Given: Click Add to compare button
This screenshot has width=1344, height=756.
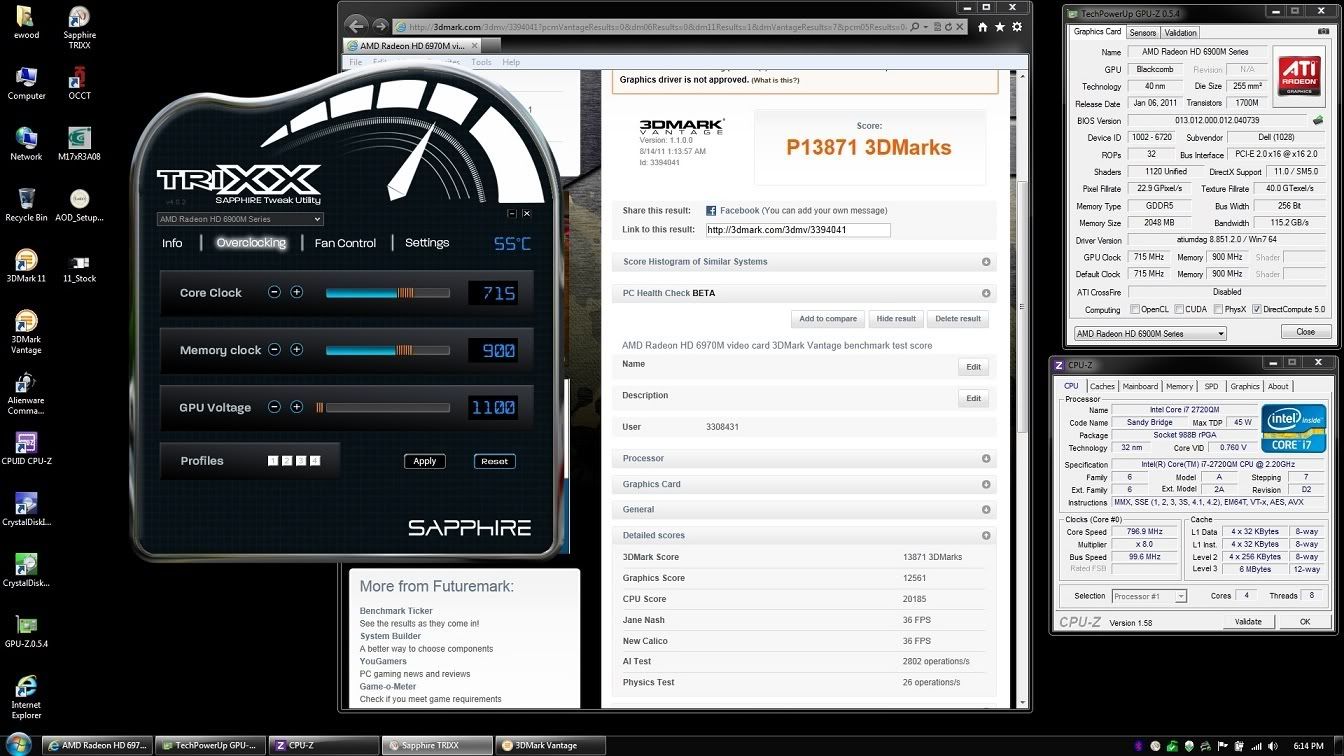Looking at the screenshot, I should coord(828,319).
